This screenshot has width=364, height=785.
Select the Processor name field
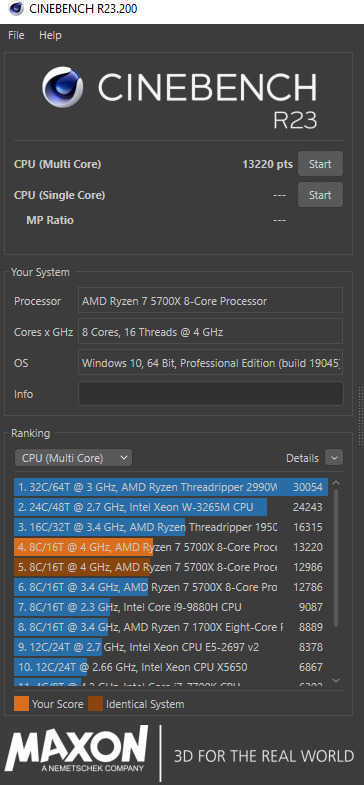tap(210, 300)
